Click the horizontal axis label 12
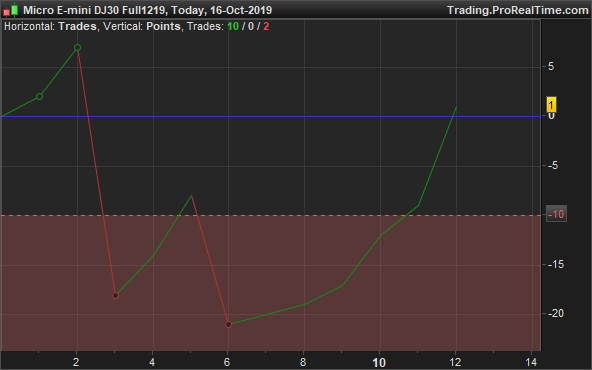Image resolution: width=592 pixels, height=370 pixels. (455, 362)
